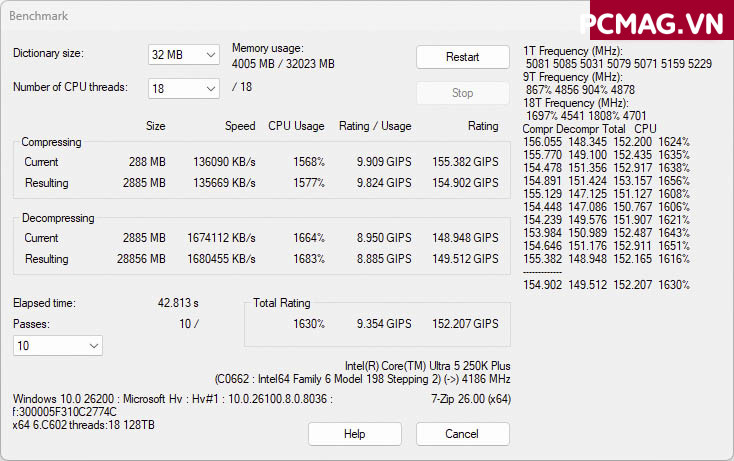The height and width of the screenshot is (461, 734).
Task: Click the Cancel button
Action: [462, 434]
